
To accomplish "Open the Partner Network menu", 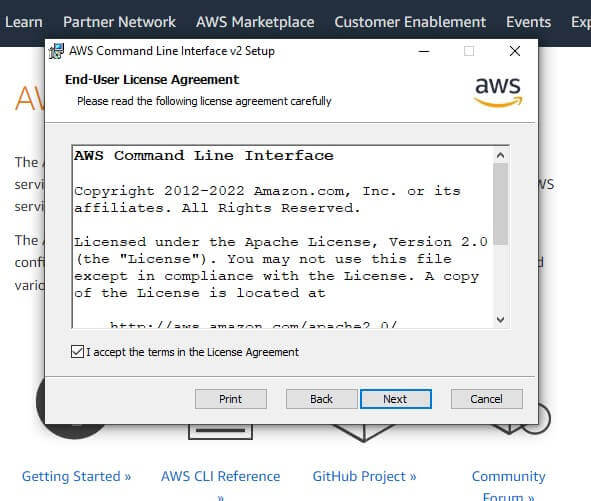I will click(119, 22).
